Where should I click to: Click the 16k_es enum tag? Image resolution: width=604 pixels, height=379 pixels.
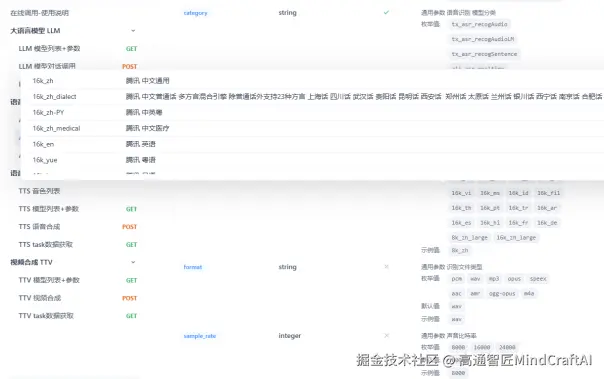click(461, 223)
